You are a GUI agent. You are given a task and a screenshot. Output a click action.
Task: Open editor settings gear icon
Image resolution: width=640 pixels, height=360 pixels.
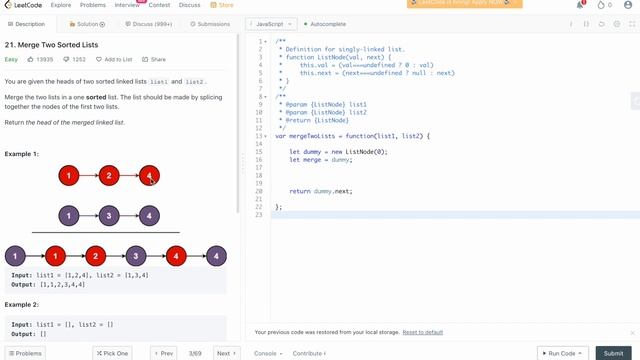(x=617, y=24)
